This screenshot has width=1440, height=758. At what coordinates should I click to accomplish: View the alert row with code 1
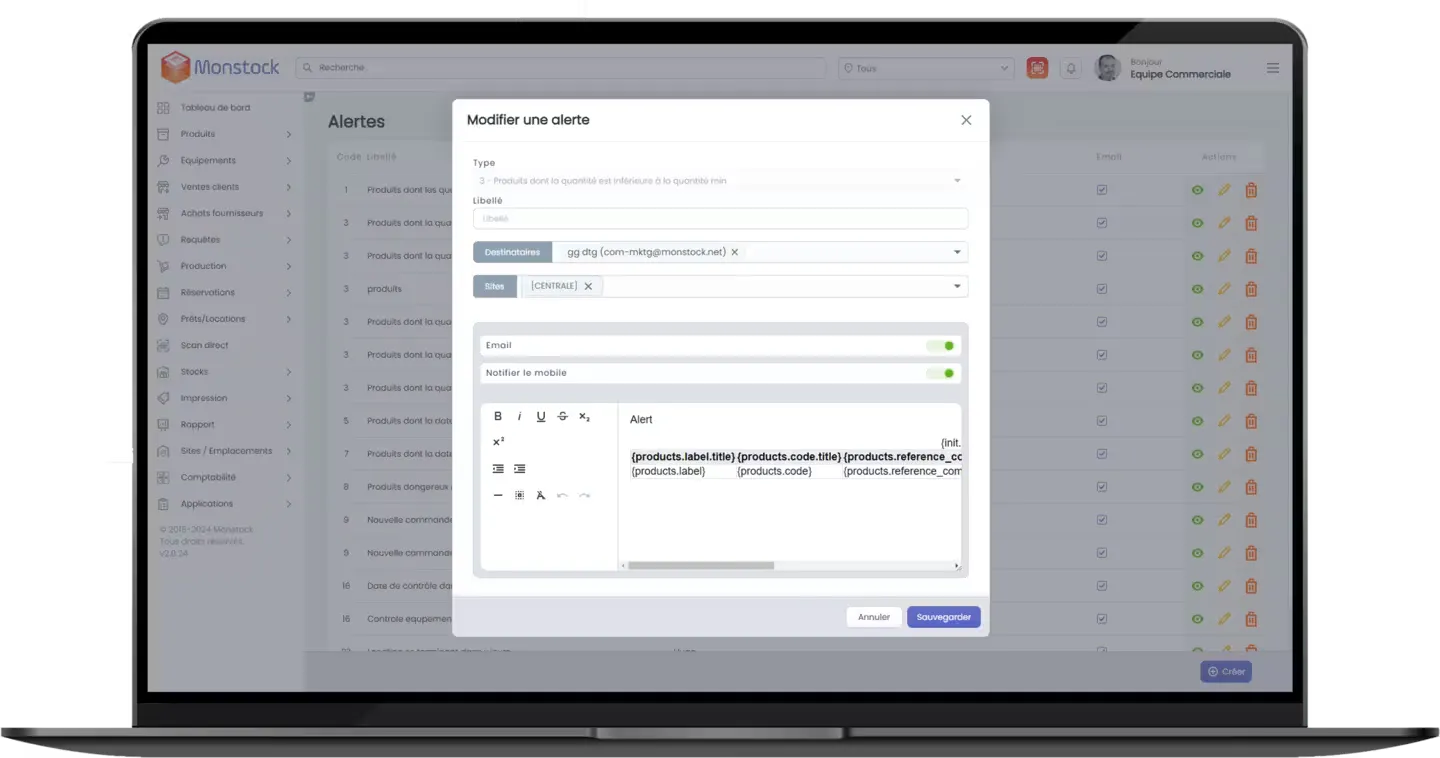point(1197,190)
